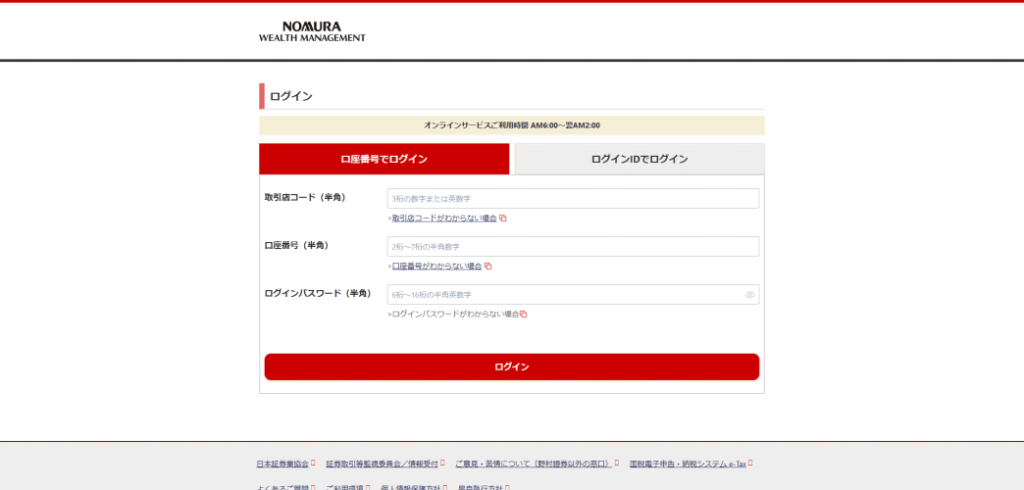The width and height of the screenshot is (1024, 490).
Task: Focus the ログインパスワード input field
Action: [x=565, y=295]
